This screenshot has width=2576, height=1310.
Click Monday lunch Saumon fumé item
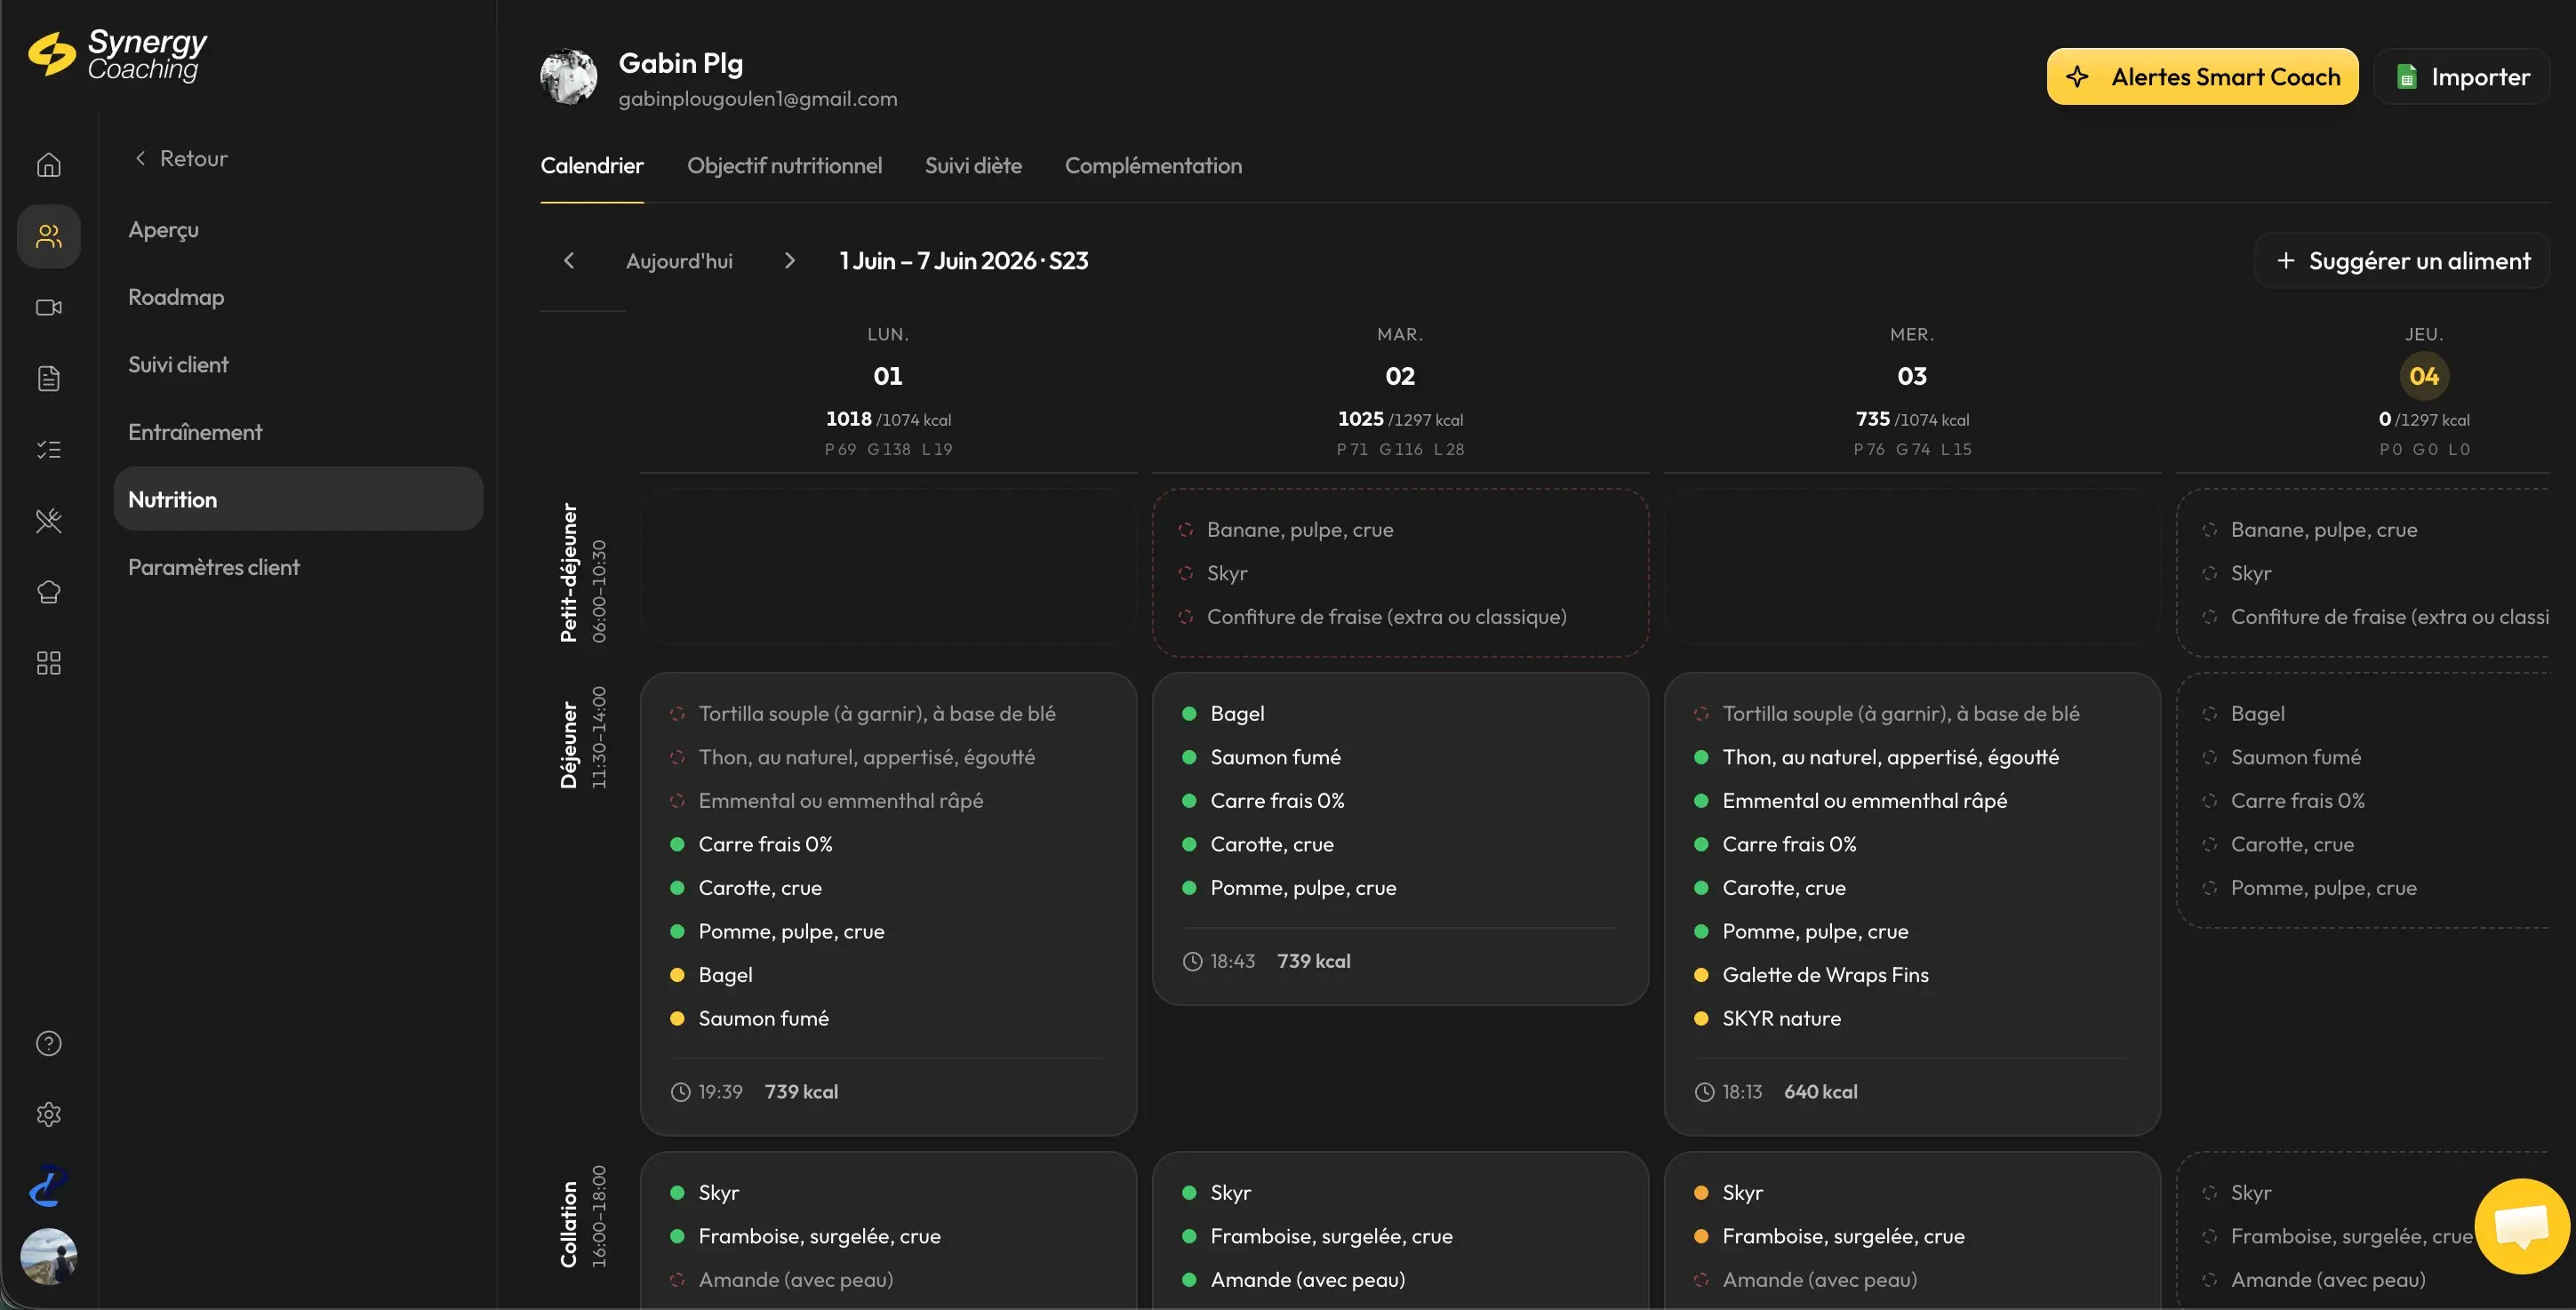(x=763, y=1019)
